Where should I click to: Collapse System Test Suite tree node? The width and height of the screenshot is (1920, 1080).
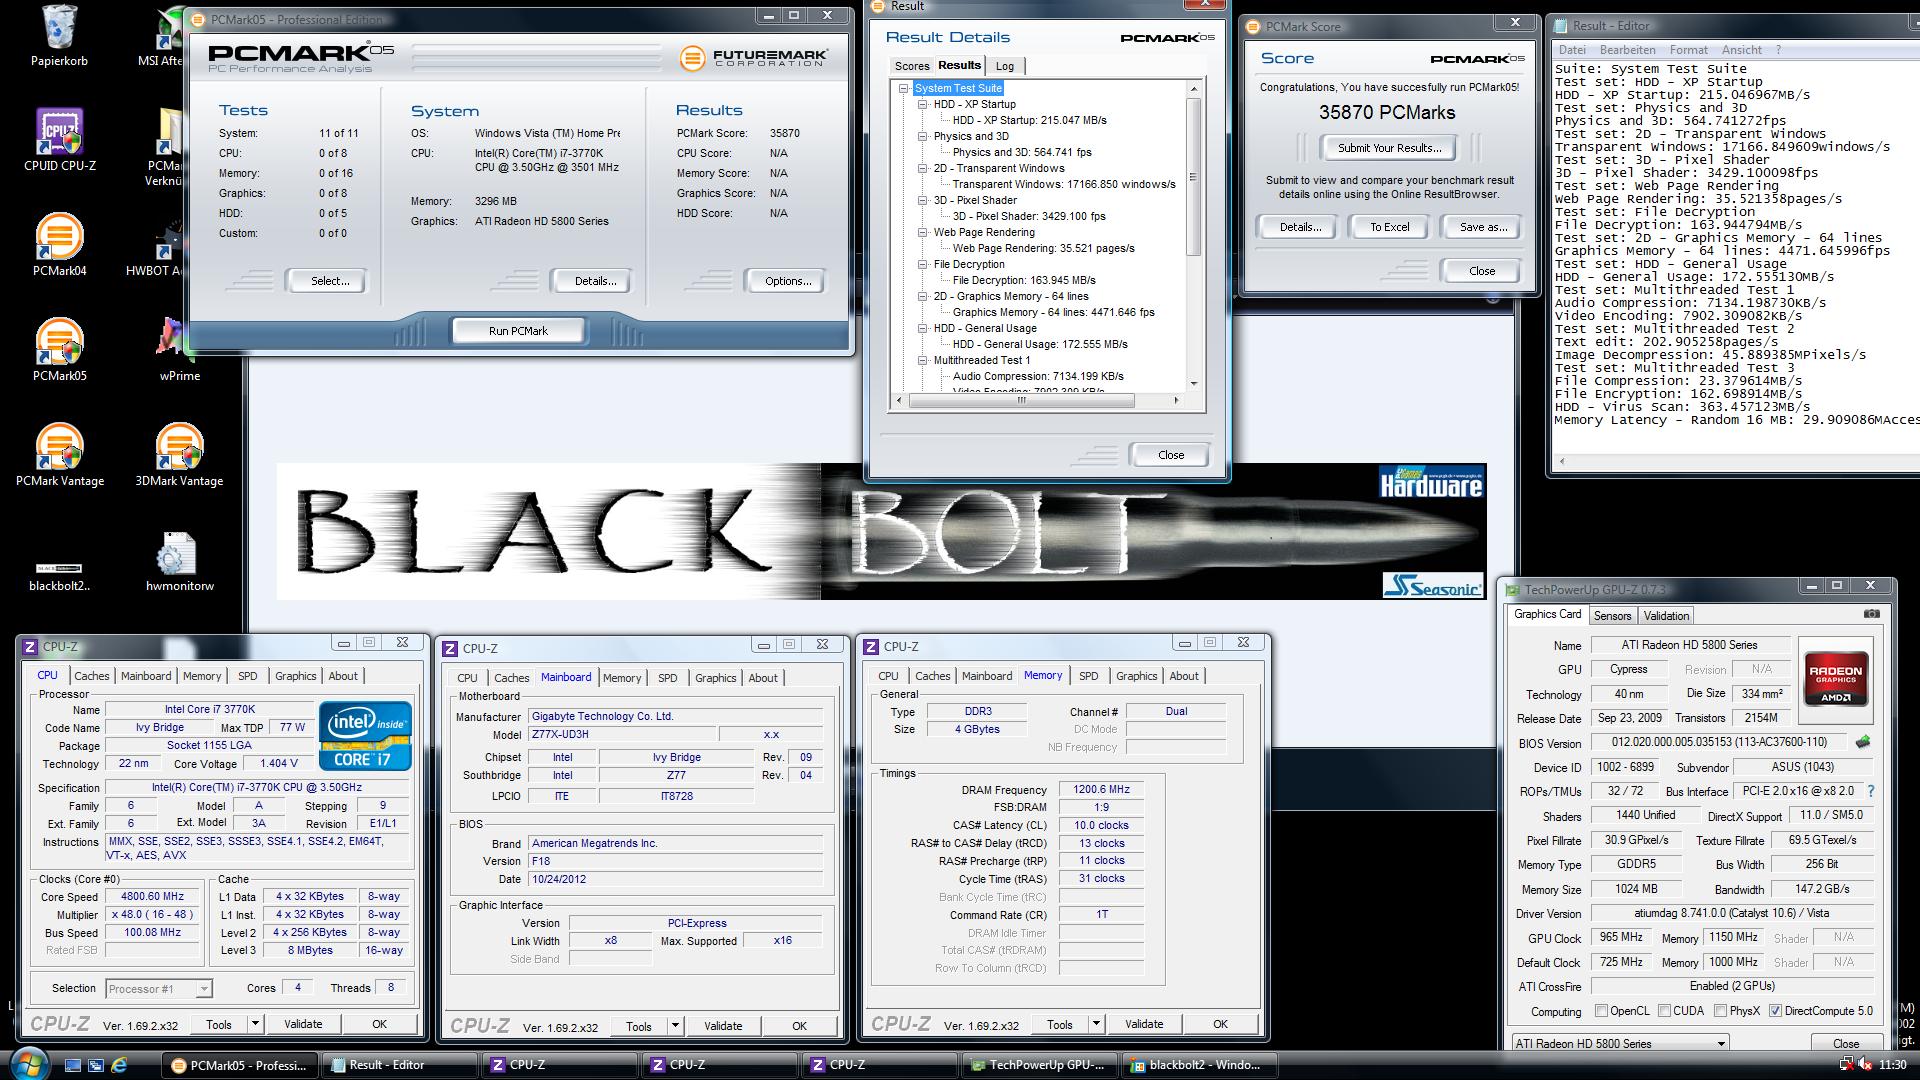[x=904, y=88]
